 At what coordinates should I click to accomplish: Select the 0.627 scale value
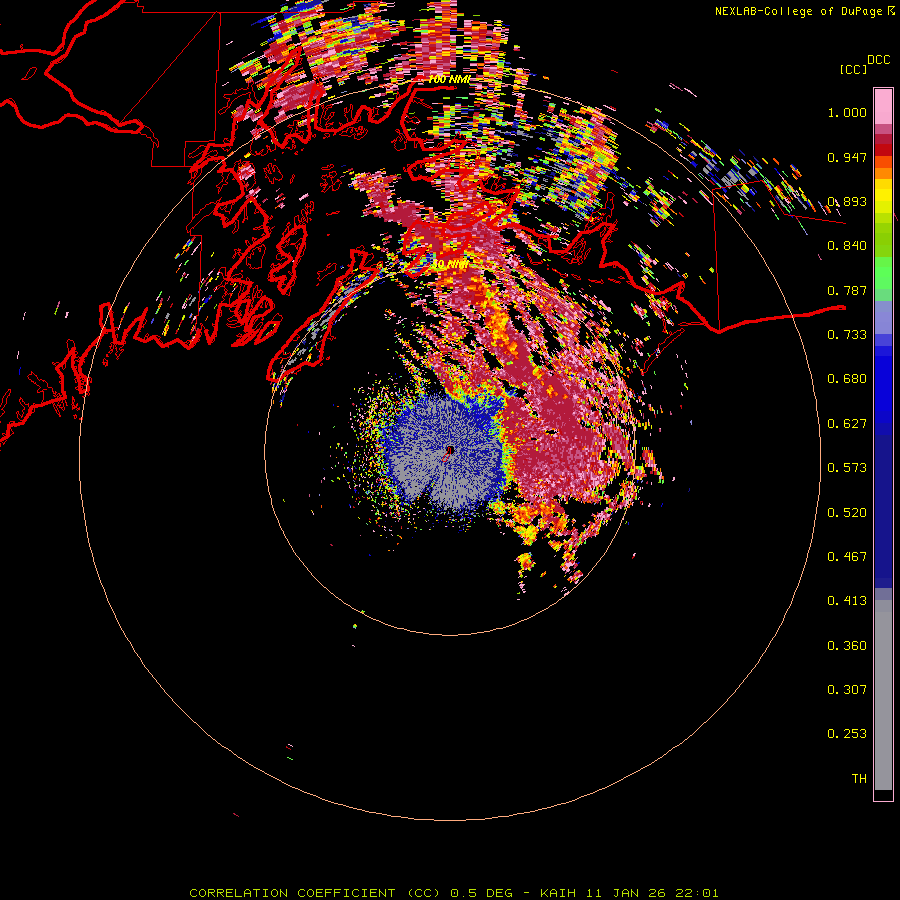[x=847, y=424]
